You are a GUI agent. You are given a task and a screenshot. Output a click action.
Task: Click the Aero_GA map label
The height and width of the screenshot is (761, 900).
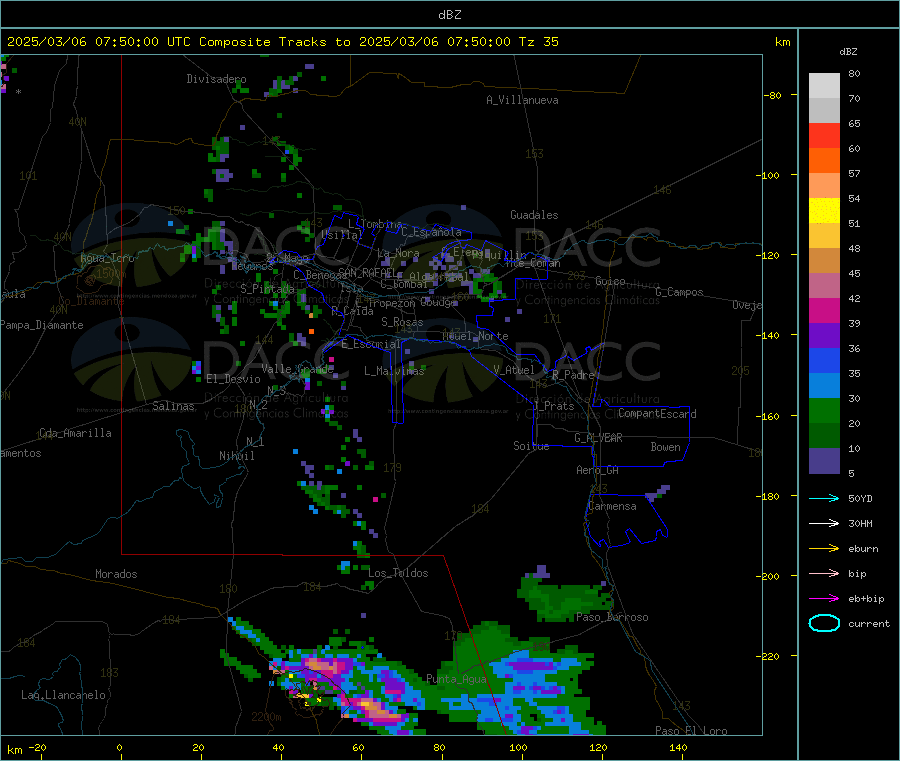click(x=598, y=470)
